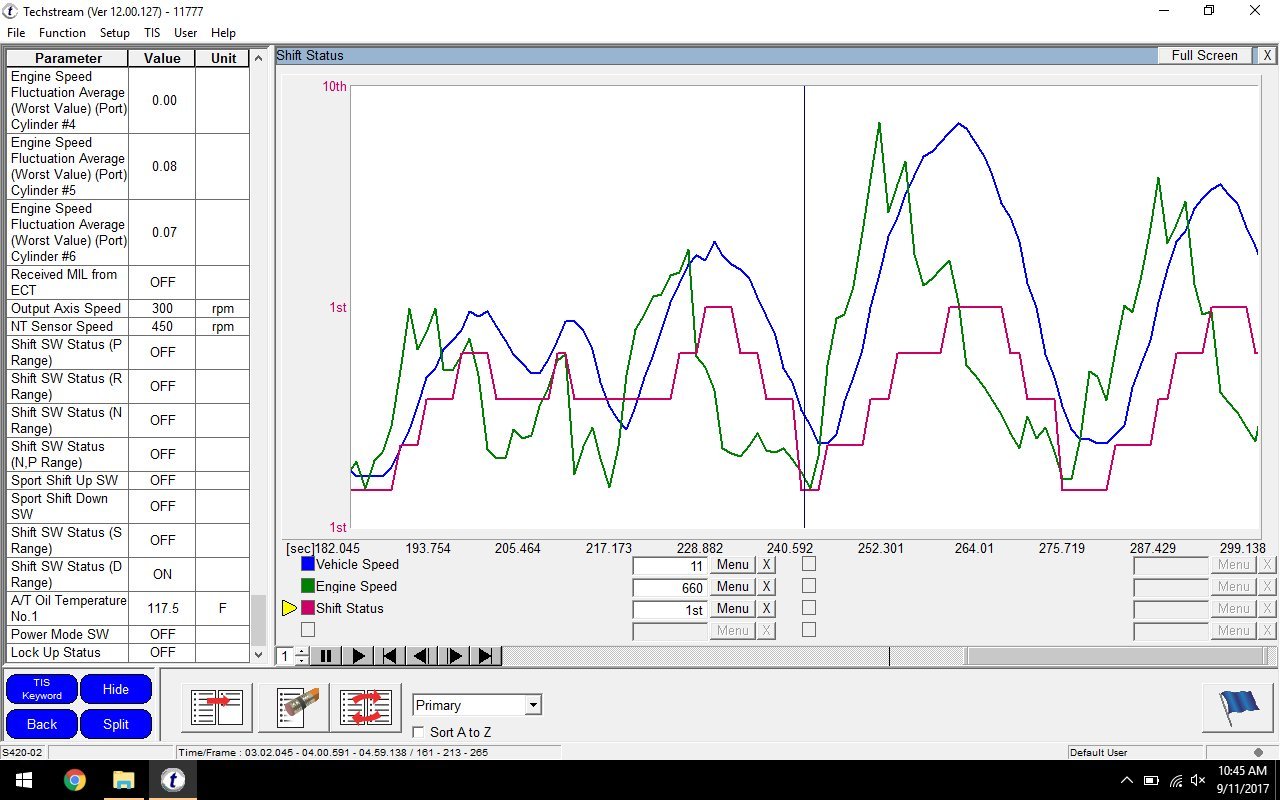Screen dimensions: 1280x800
Task: Increase the playback speed stepper value
Action: click(x=302, y=651)
